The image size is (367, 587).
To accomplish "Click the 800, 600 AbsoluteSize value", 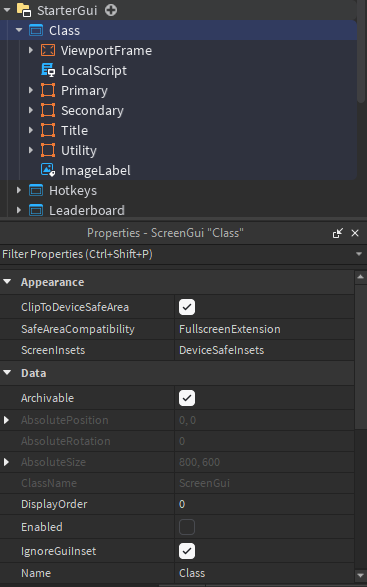I will click(x=199, y=462).
